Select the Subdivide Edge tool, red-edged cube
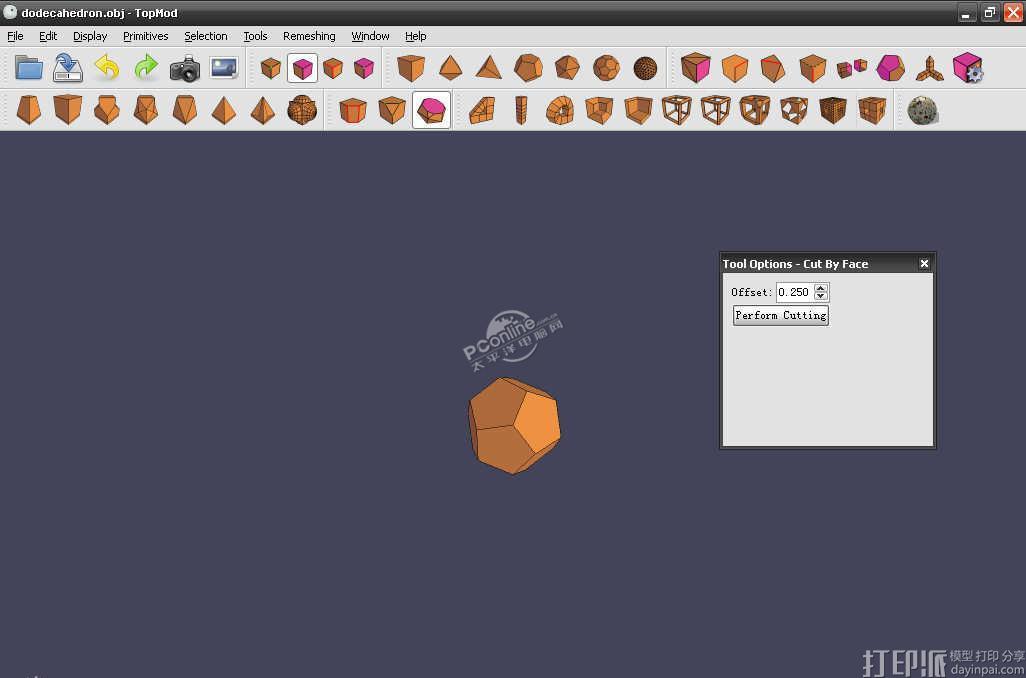Screen dimensions: 1026x678 (x=813, y=68)
